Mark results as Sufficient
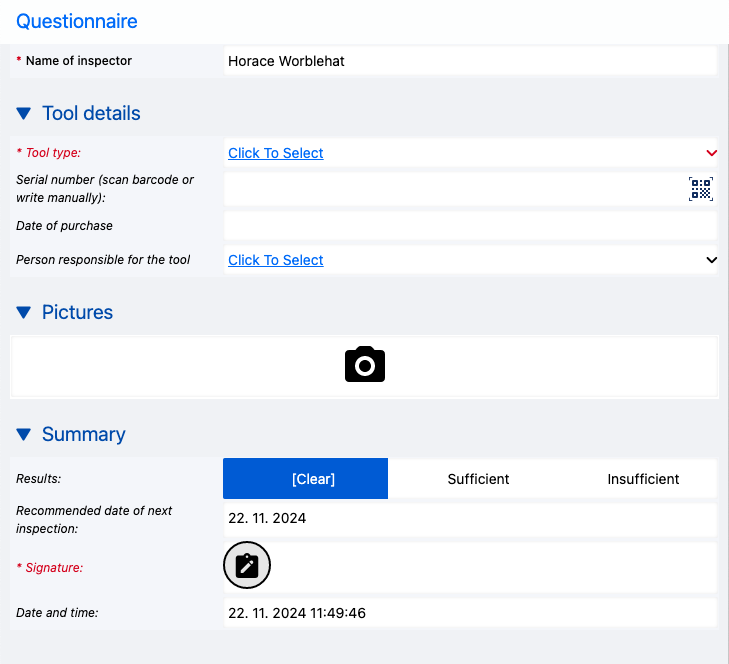729x664 pixels. [478, 479]
